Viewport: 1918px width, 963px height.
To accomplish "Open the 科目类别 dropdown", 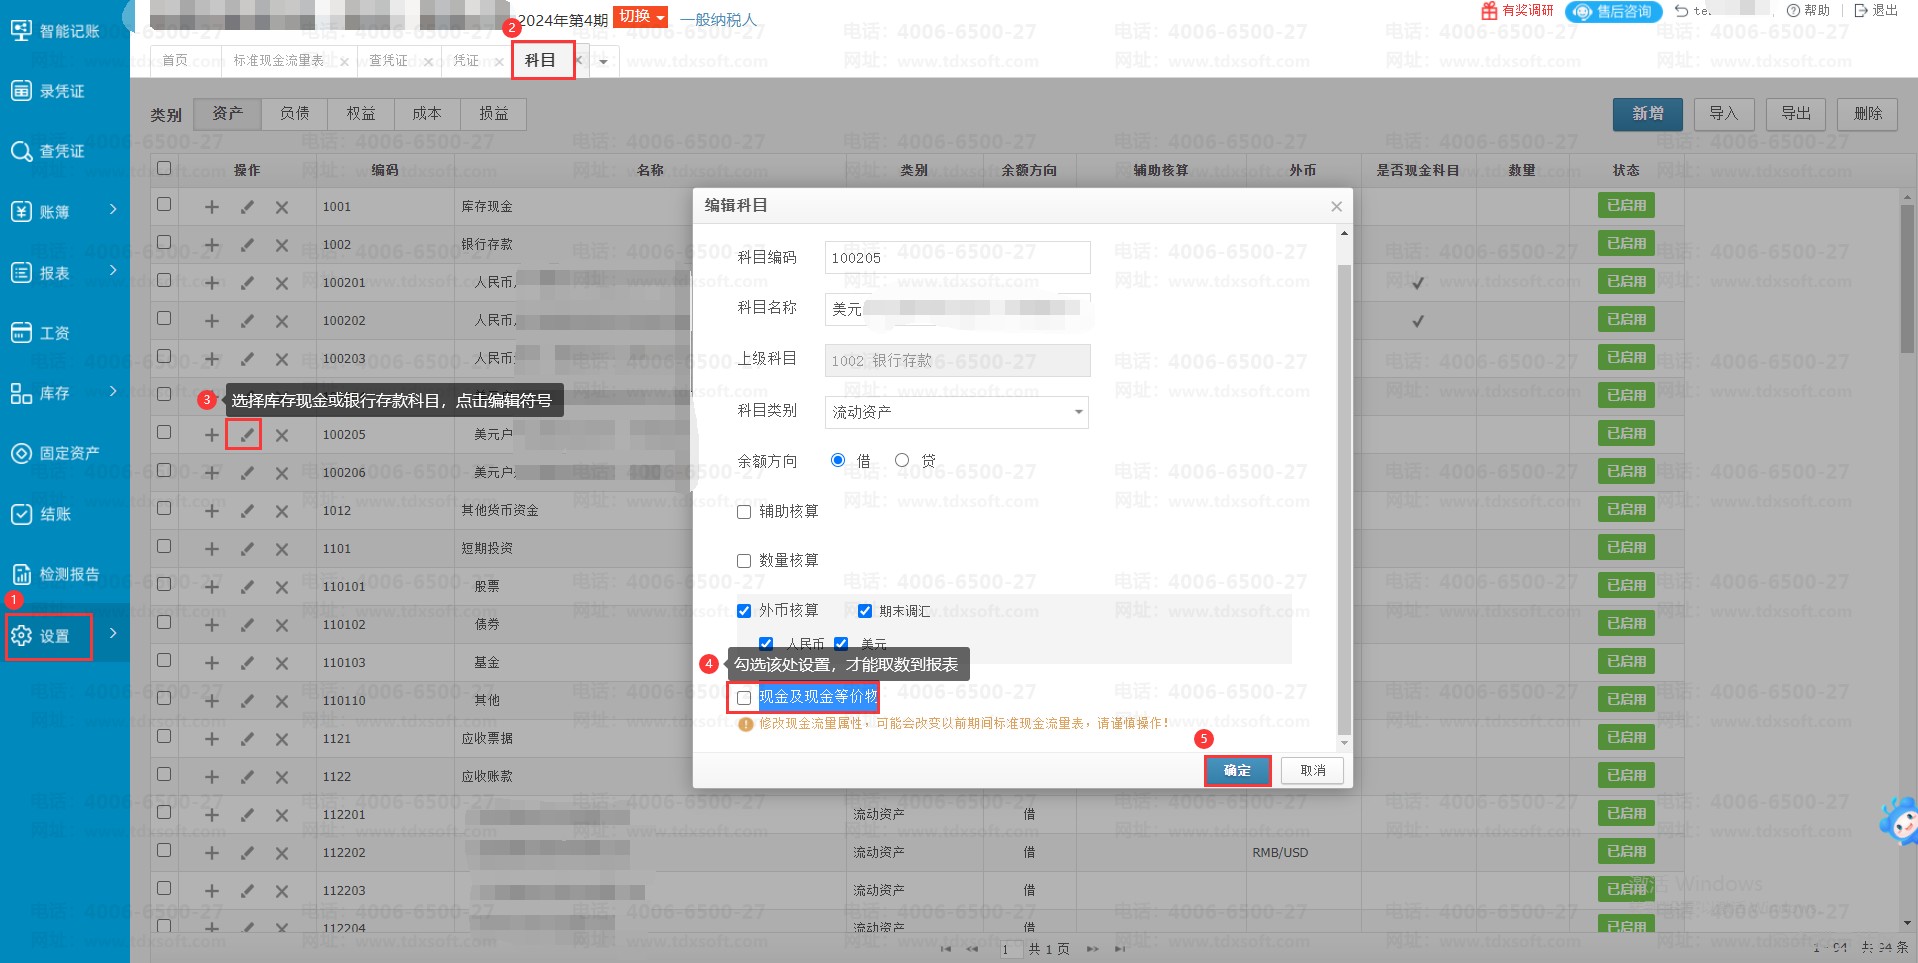I will point(956,412).
